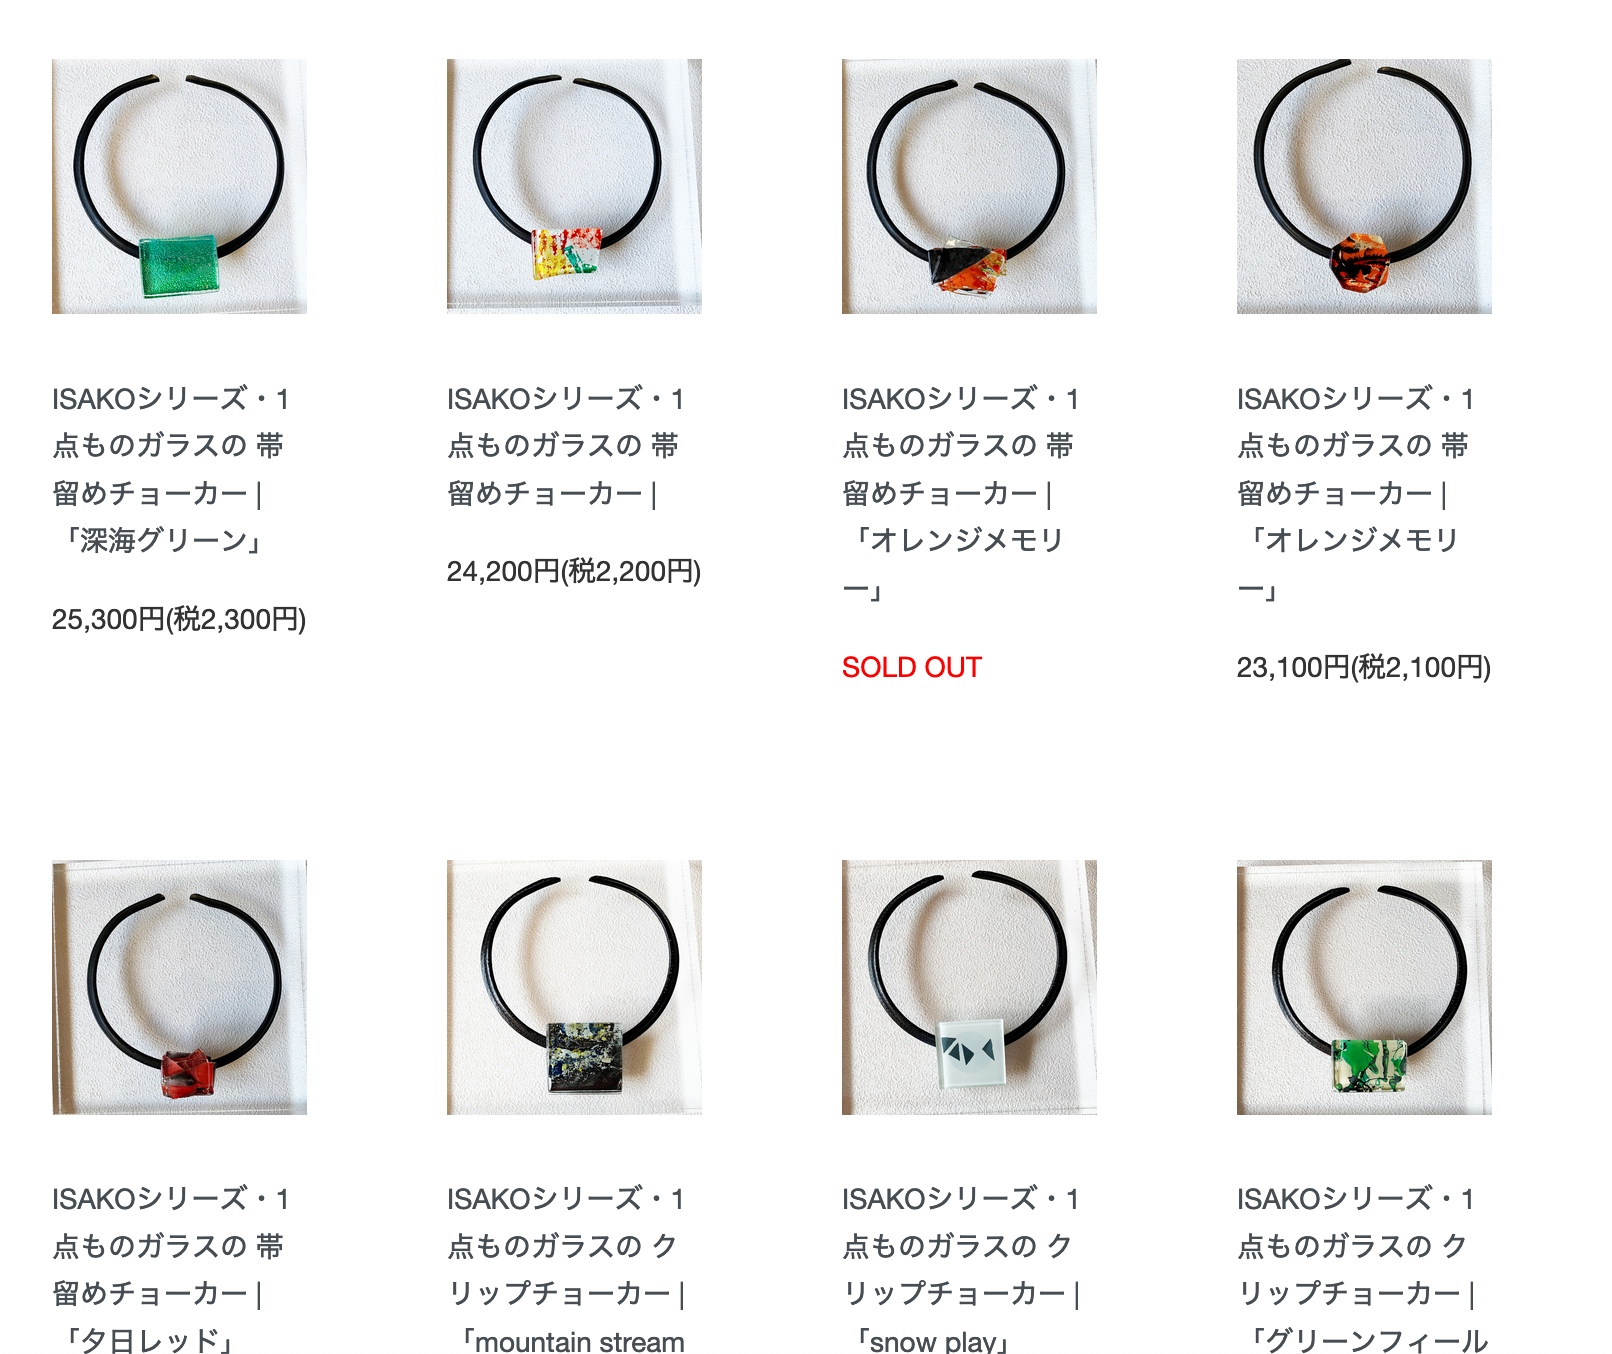The image size is (1612, 1354).
Task: Open the sold-out orange and black choker image
Action: 969,186
